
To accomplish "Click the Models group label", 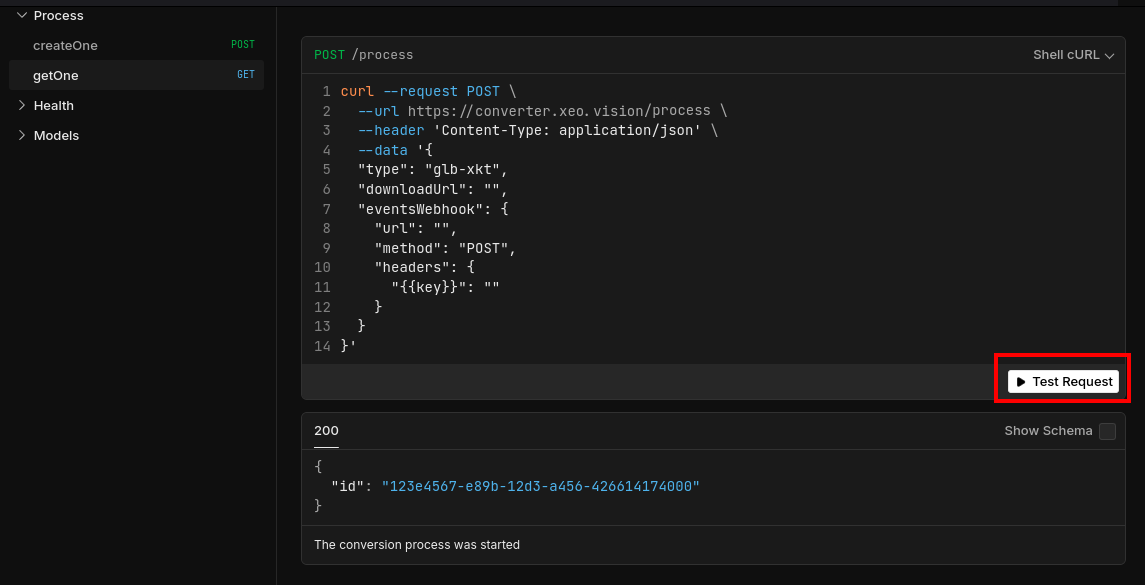I will pos(56,135).
